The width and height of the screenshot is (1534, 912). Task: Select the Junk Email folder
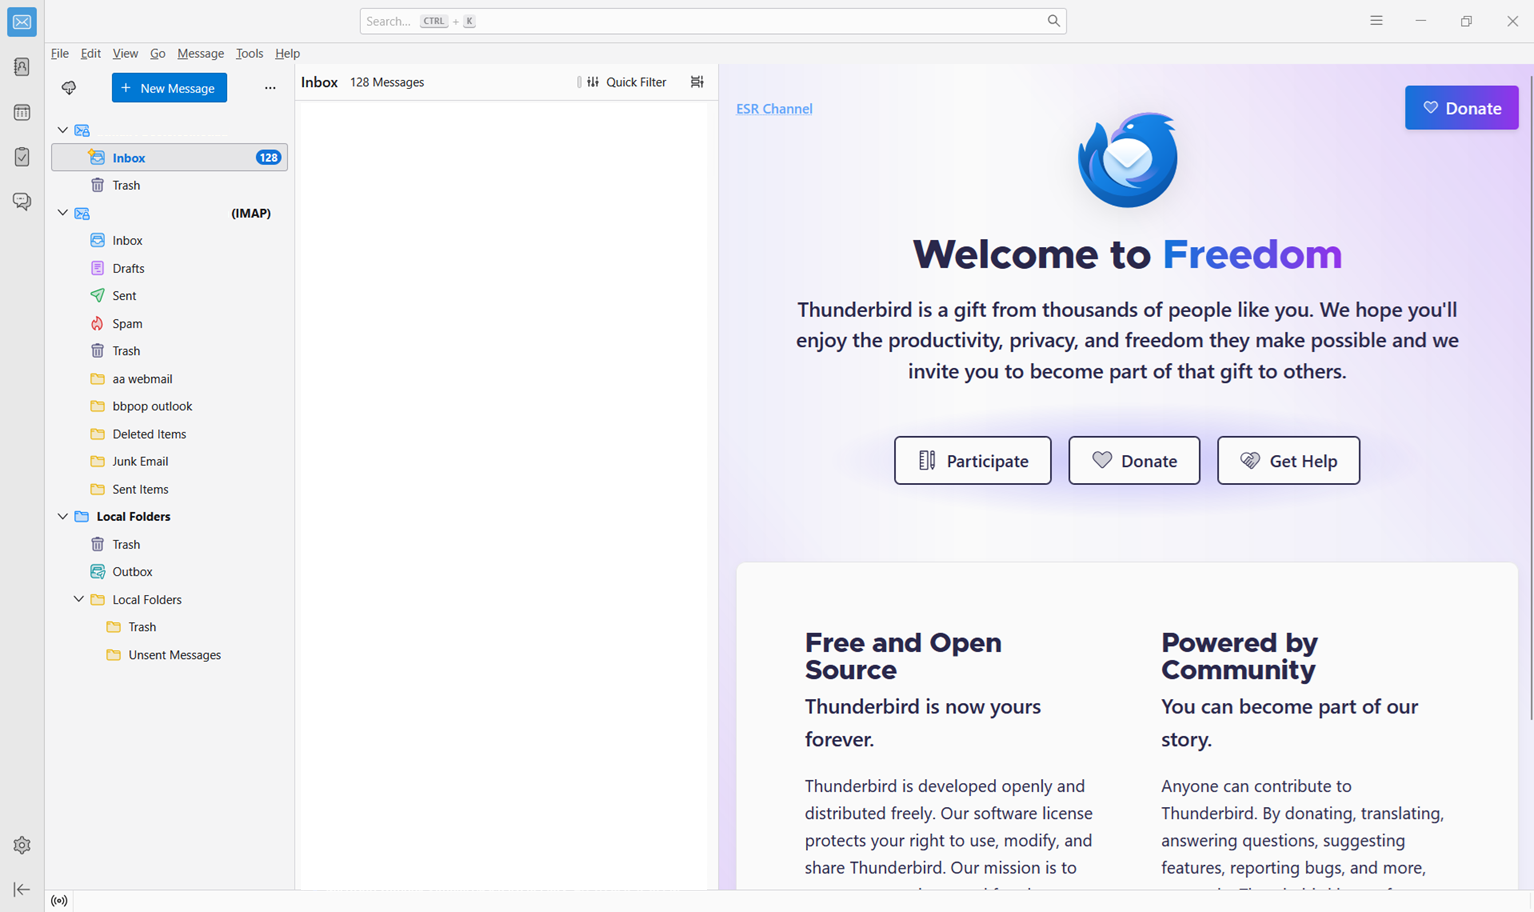pos(169,461)
